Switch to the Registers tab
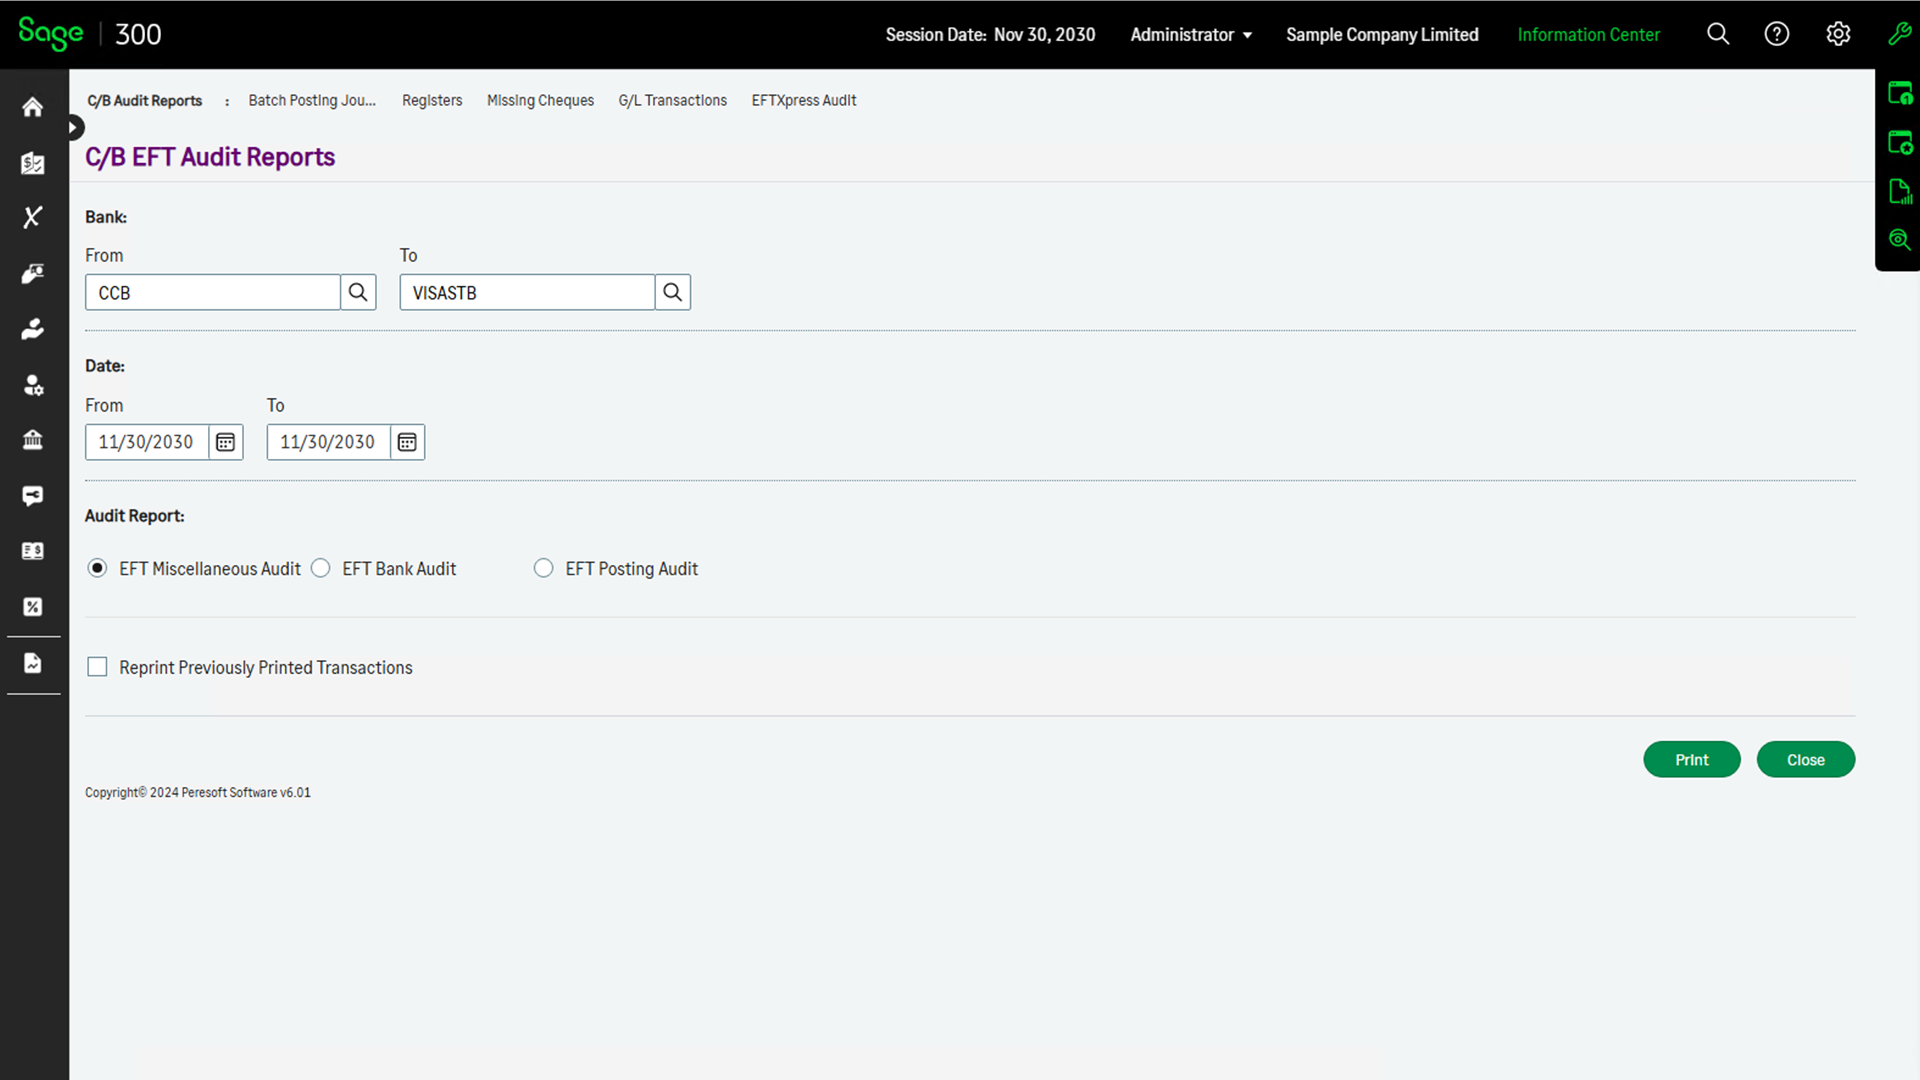 coord(432,100)
